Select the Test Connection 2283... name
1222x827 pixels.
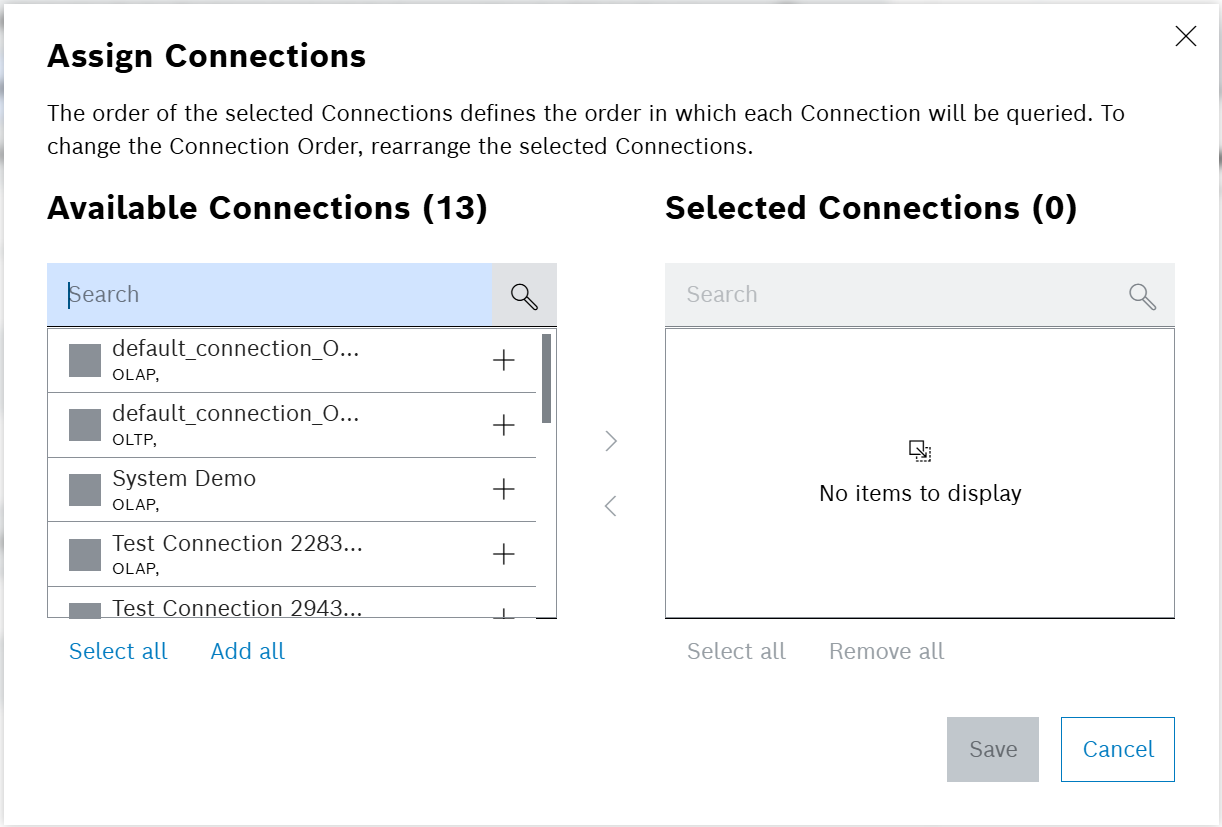click(x=237, y=543)
